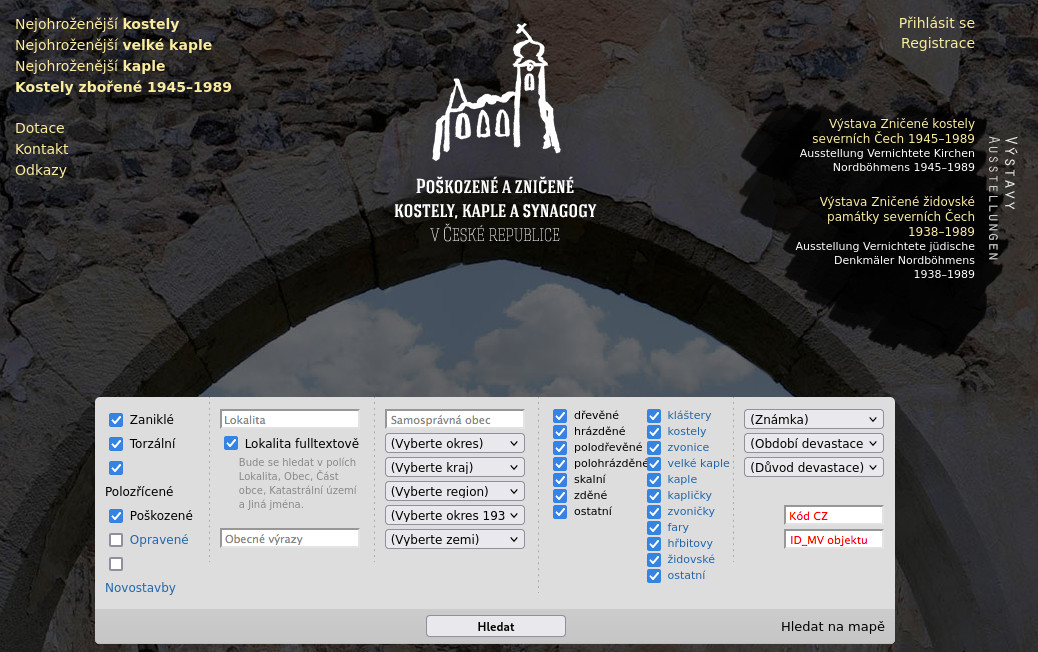Toggle Lokalita fulltextově checkbox

pyautogui.click(x=231, y=443)
